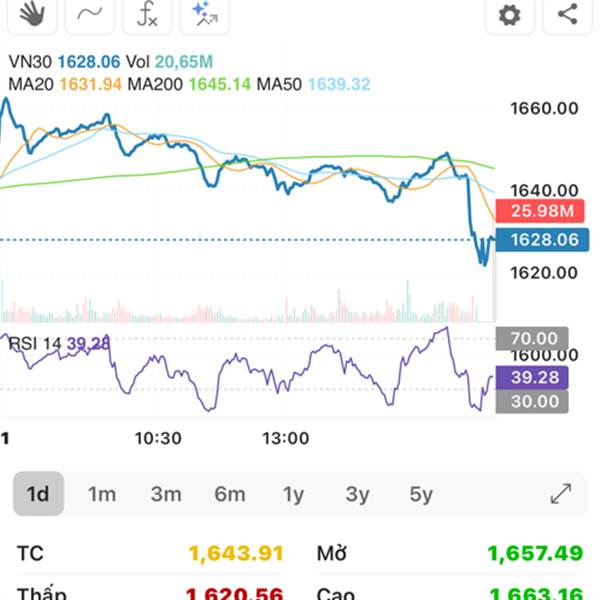Switch to the 3m timeframe

pos(166,494)
